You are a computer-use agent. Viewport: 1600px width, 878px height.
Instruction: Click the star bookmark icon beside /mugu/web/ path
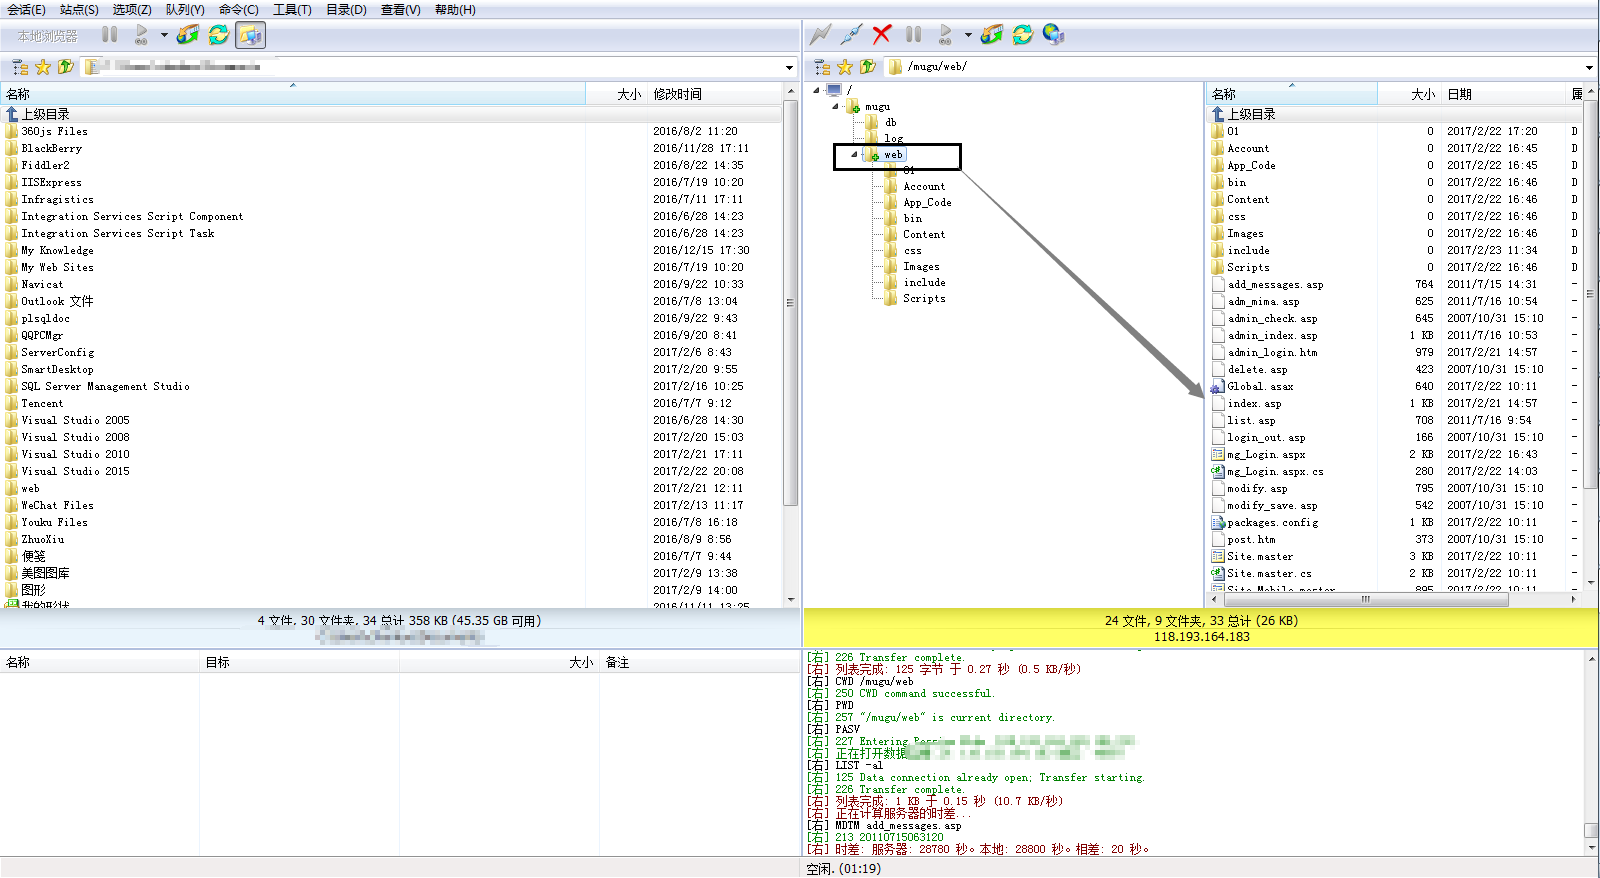(845, 67)
